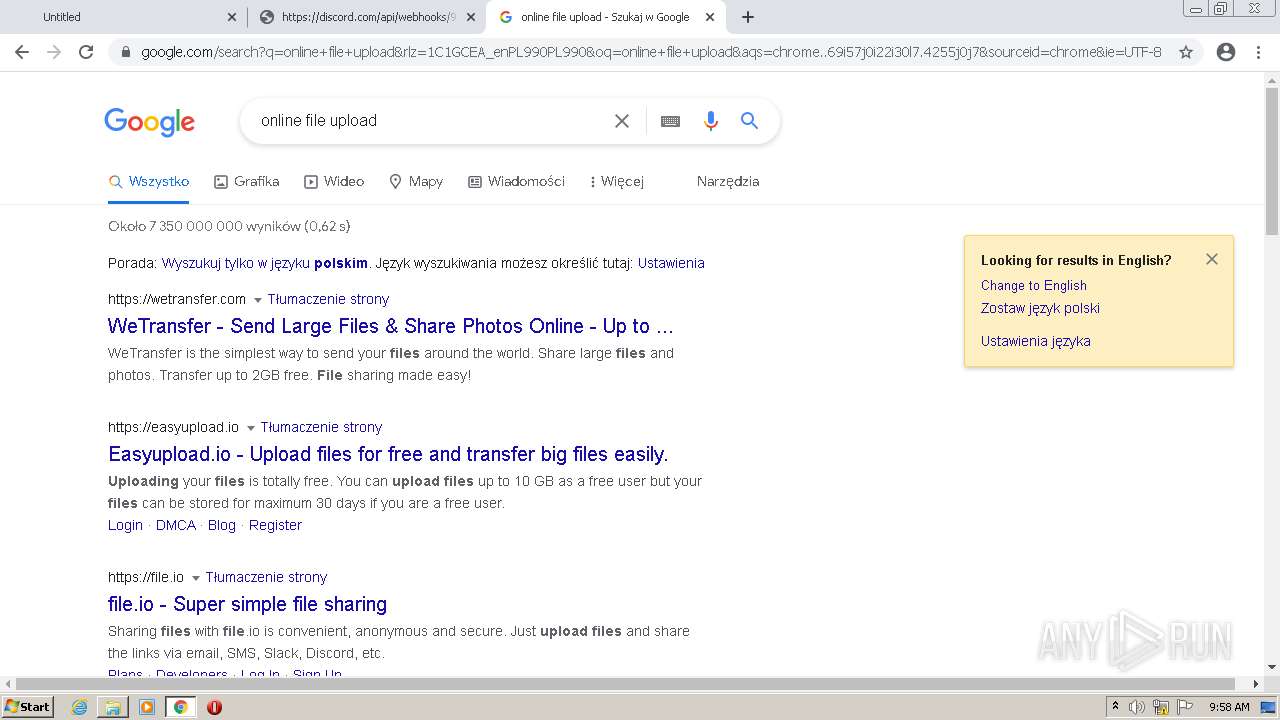Close the discord.com webhooks tab
The width and height of the screenshot is (1280, 720).
click(471, 17)
